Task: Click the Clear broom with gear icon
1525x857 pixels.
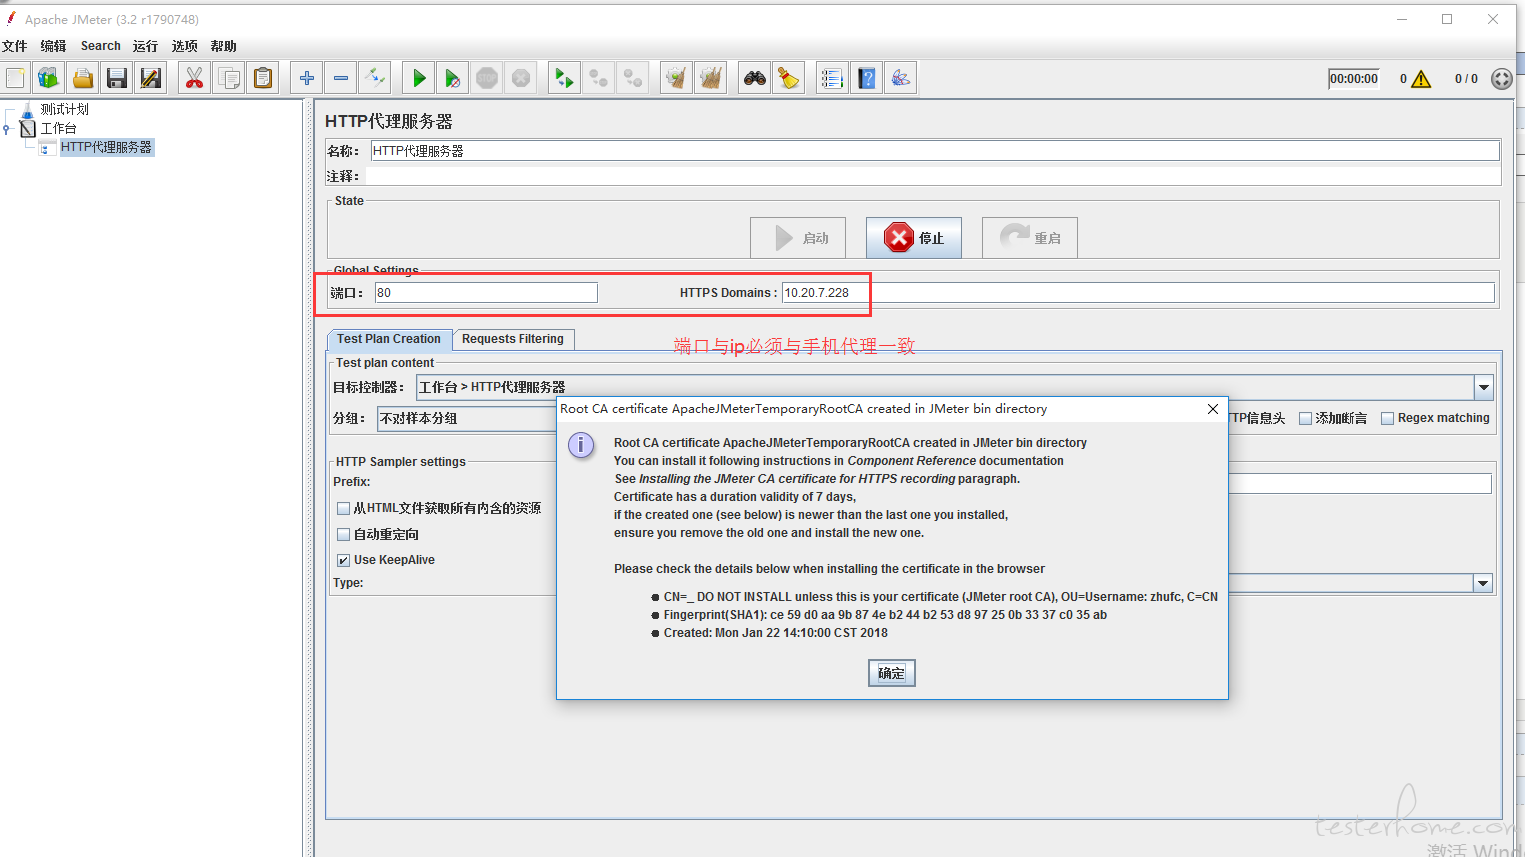Action: coord(677,78)
